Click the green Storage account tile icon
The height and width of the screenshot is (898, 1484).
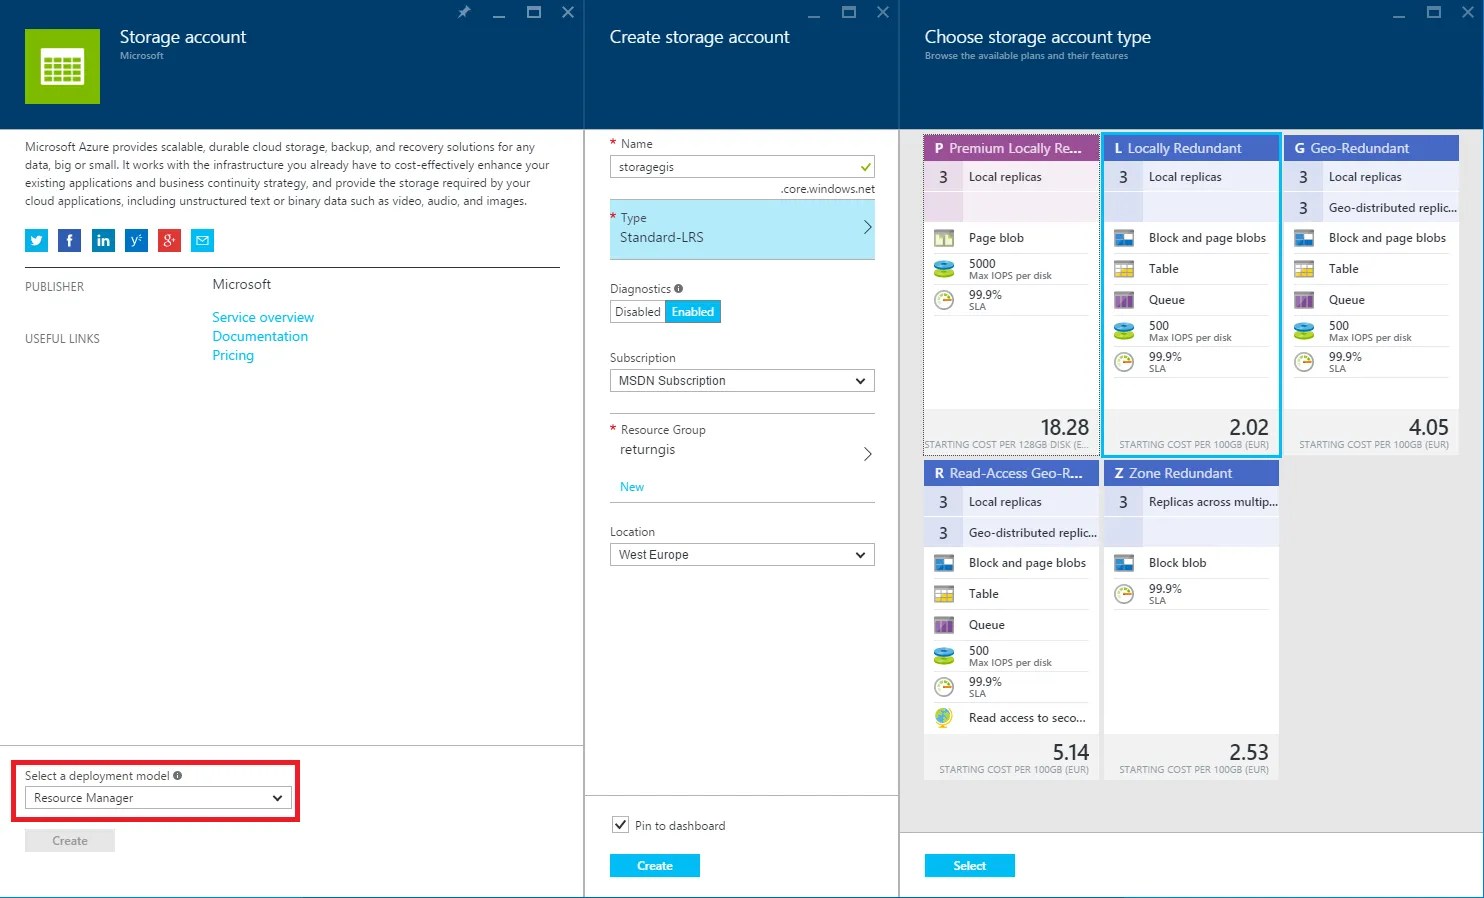(x=62, y=66)
